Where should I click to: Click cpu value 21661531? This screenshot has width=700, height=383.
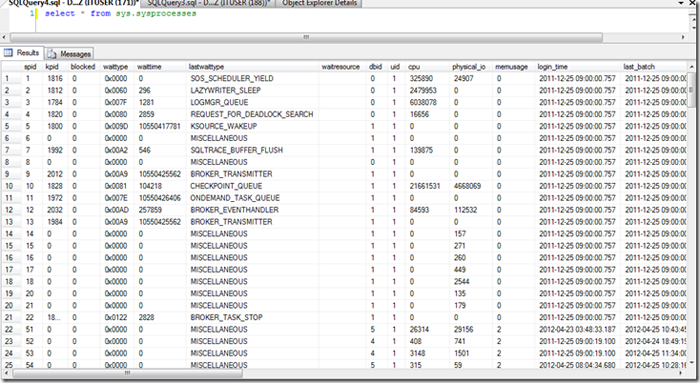tap(428, 186)
